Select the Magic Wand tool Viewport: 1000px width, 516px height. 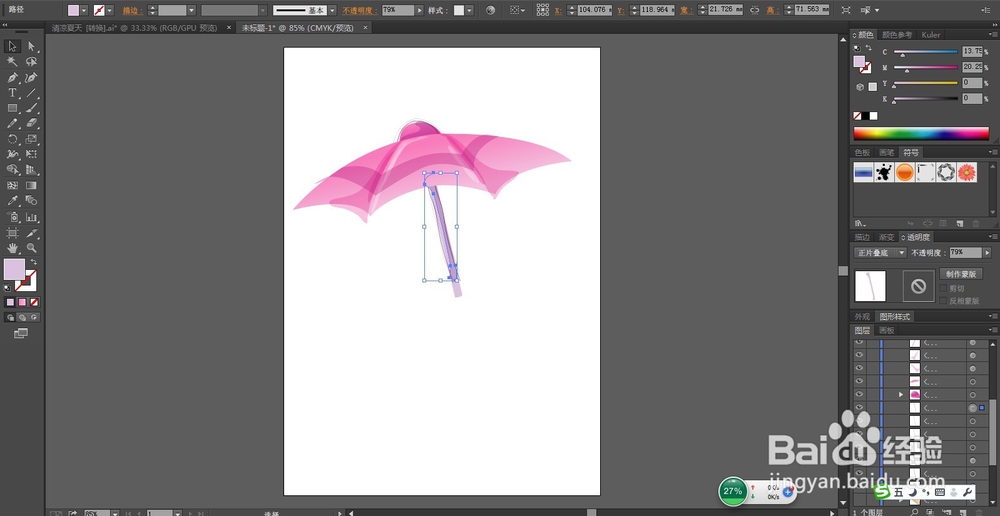12,62
